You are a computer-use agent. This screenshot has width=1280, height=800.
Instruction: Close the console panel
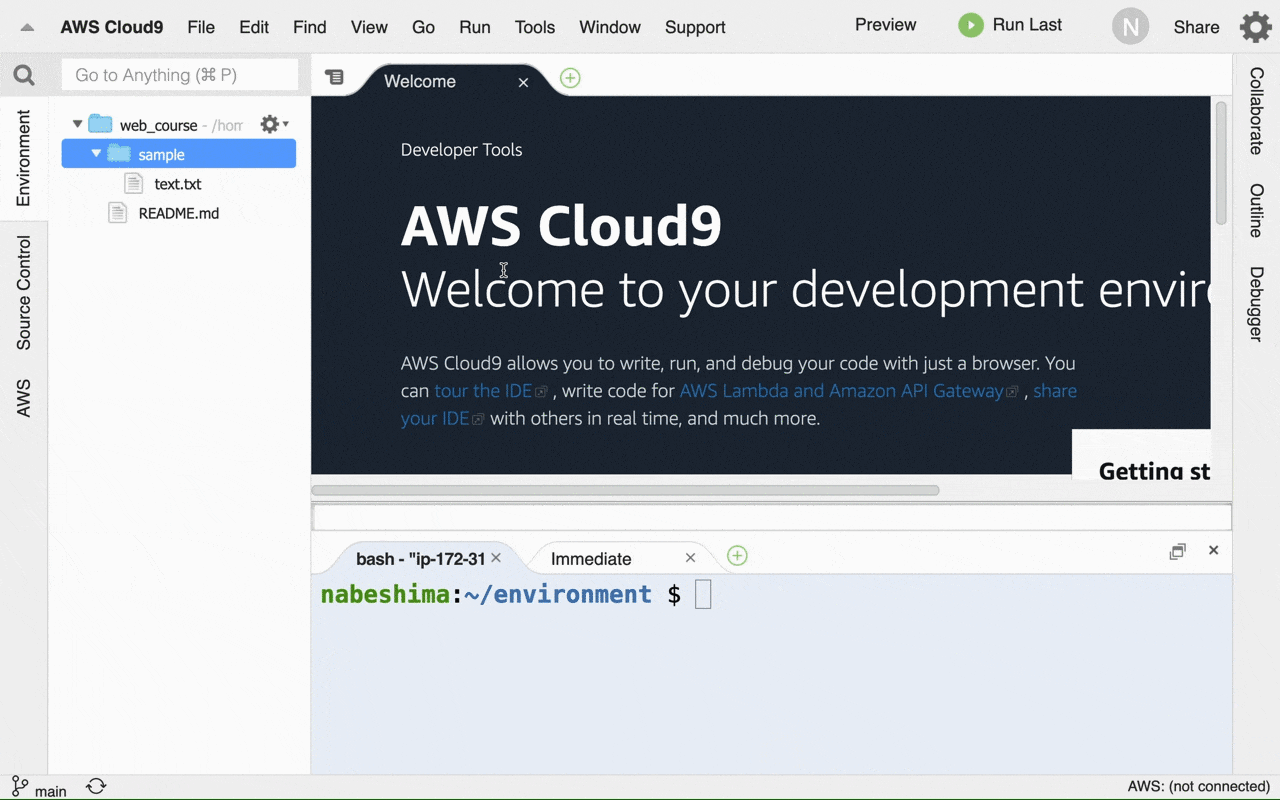coord(1213,550)
